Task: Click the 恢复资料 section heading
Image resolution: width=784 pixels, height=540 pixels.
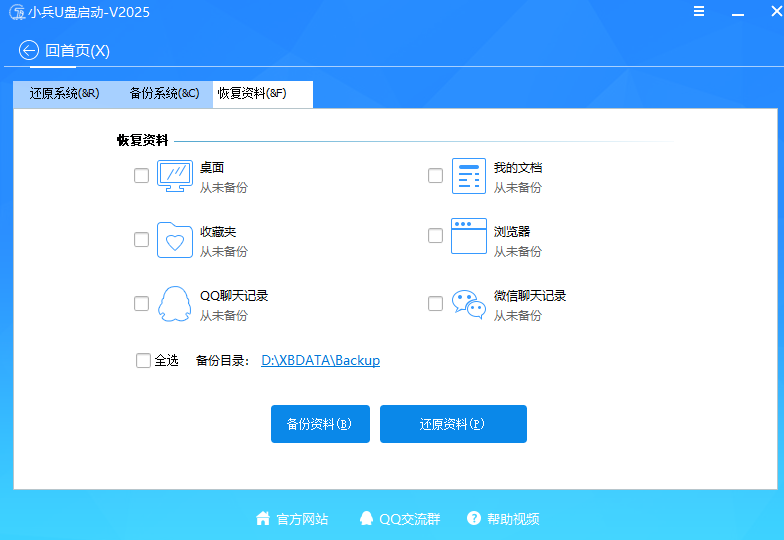Action: click(x=142, y=140)
